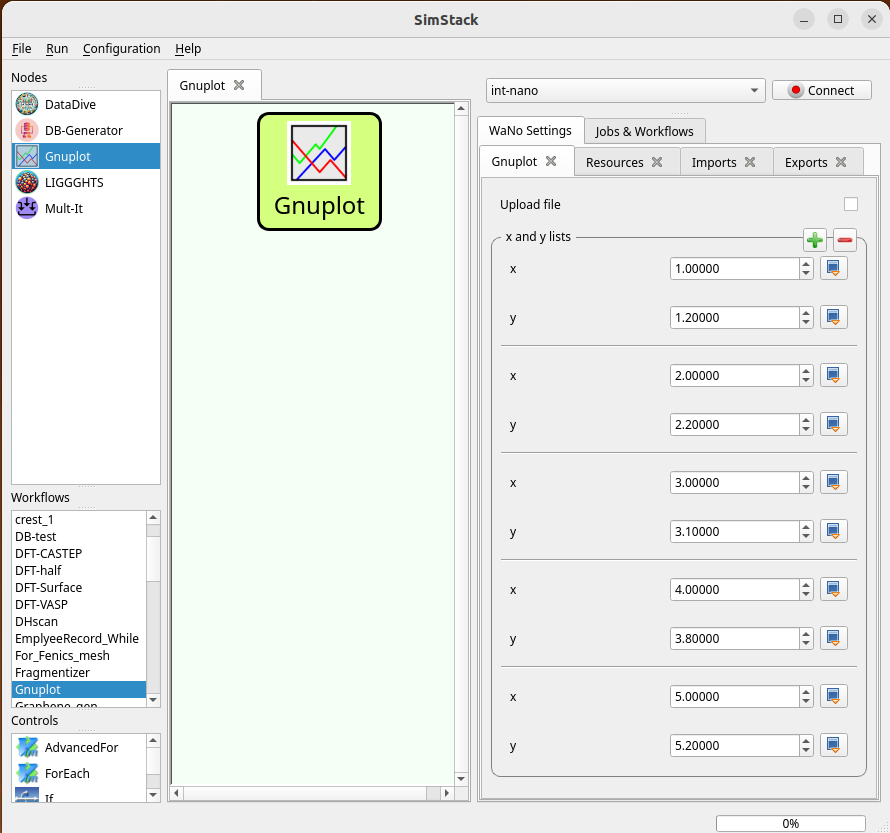Click the Connect button
The width and height of the screenshot is (890, 833).
point(822,91)
